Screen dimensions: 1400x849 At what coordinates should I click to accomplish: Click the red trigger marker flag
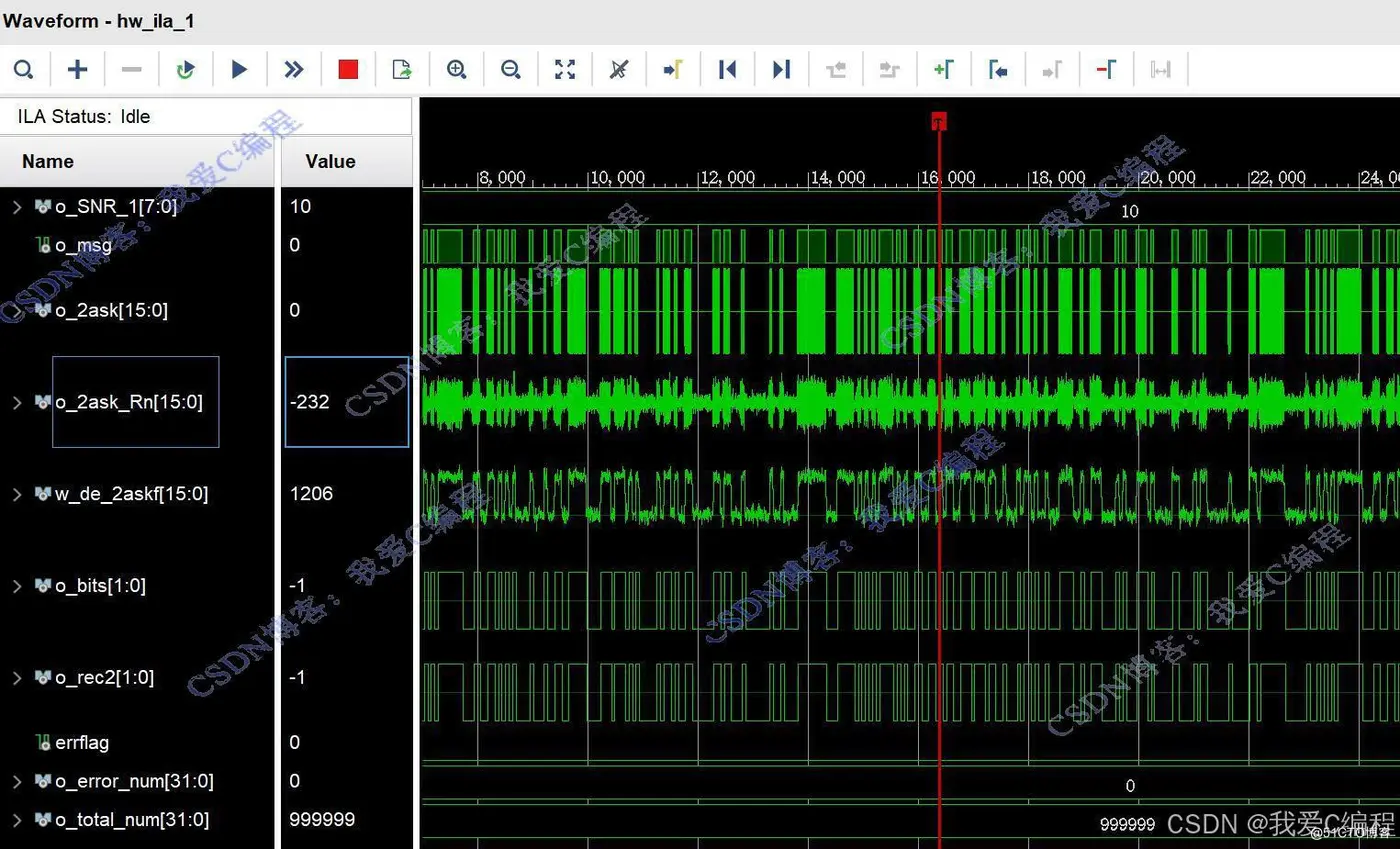pos(938,121)
